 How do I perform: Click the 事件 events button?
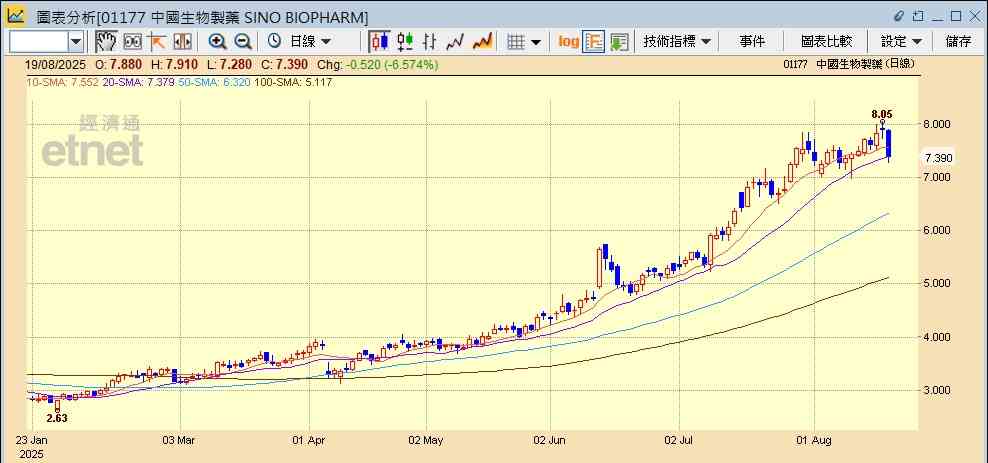[752, 42]
